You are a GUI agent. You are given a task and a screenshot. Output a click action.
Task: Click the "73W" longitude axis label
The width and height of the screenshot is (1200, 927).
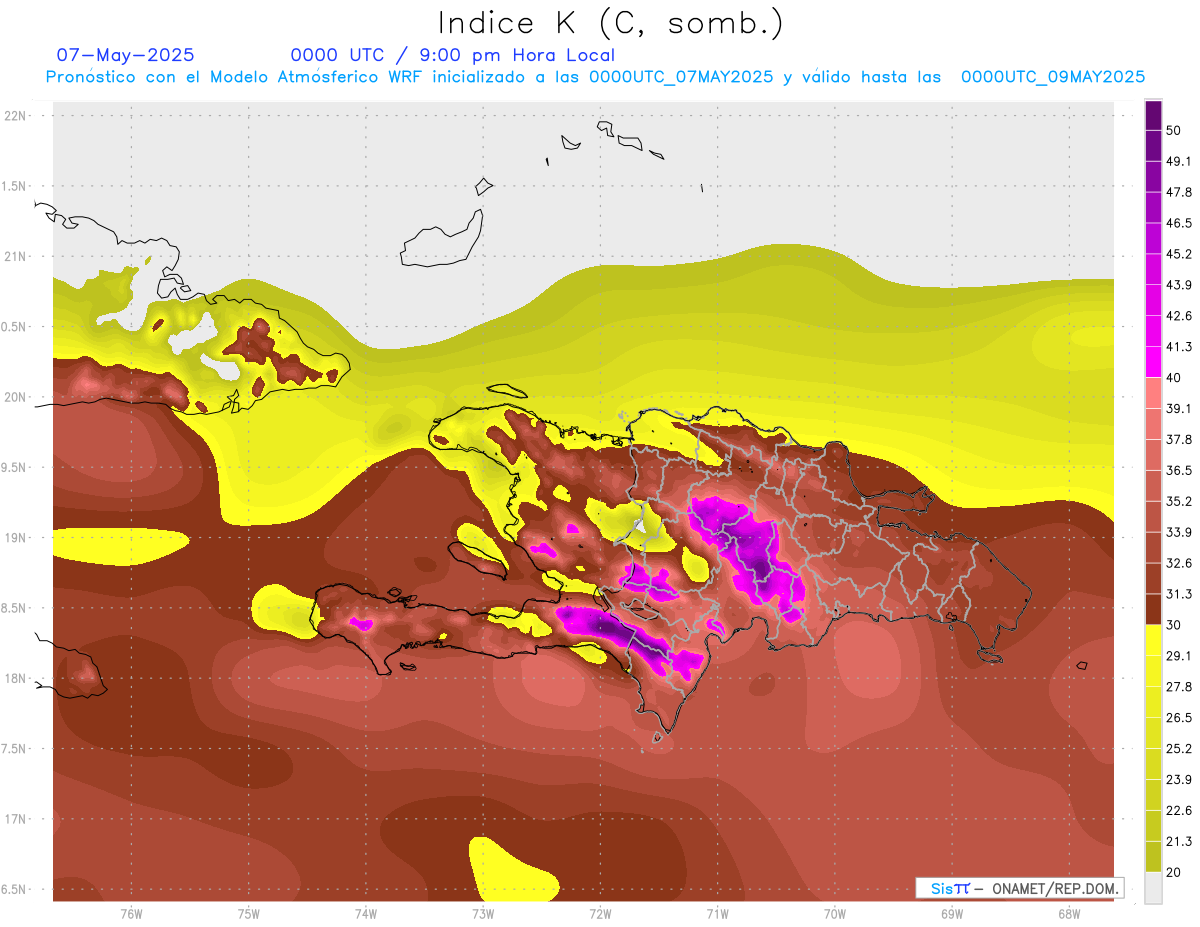pyautogui.click(x=483, y=914)
